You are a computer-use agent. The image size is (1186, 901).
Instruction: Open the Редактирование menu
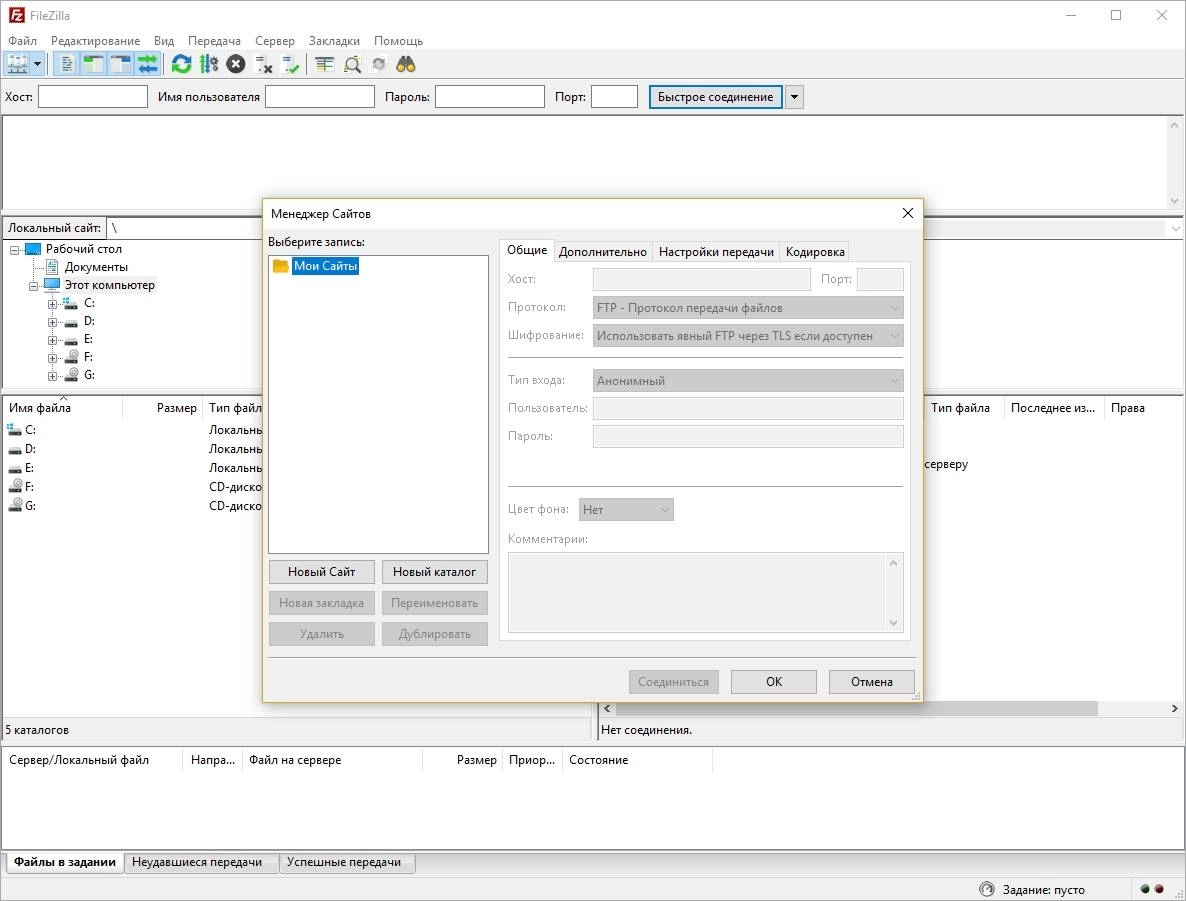pos(95,41)
